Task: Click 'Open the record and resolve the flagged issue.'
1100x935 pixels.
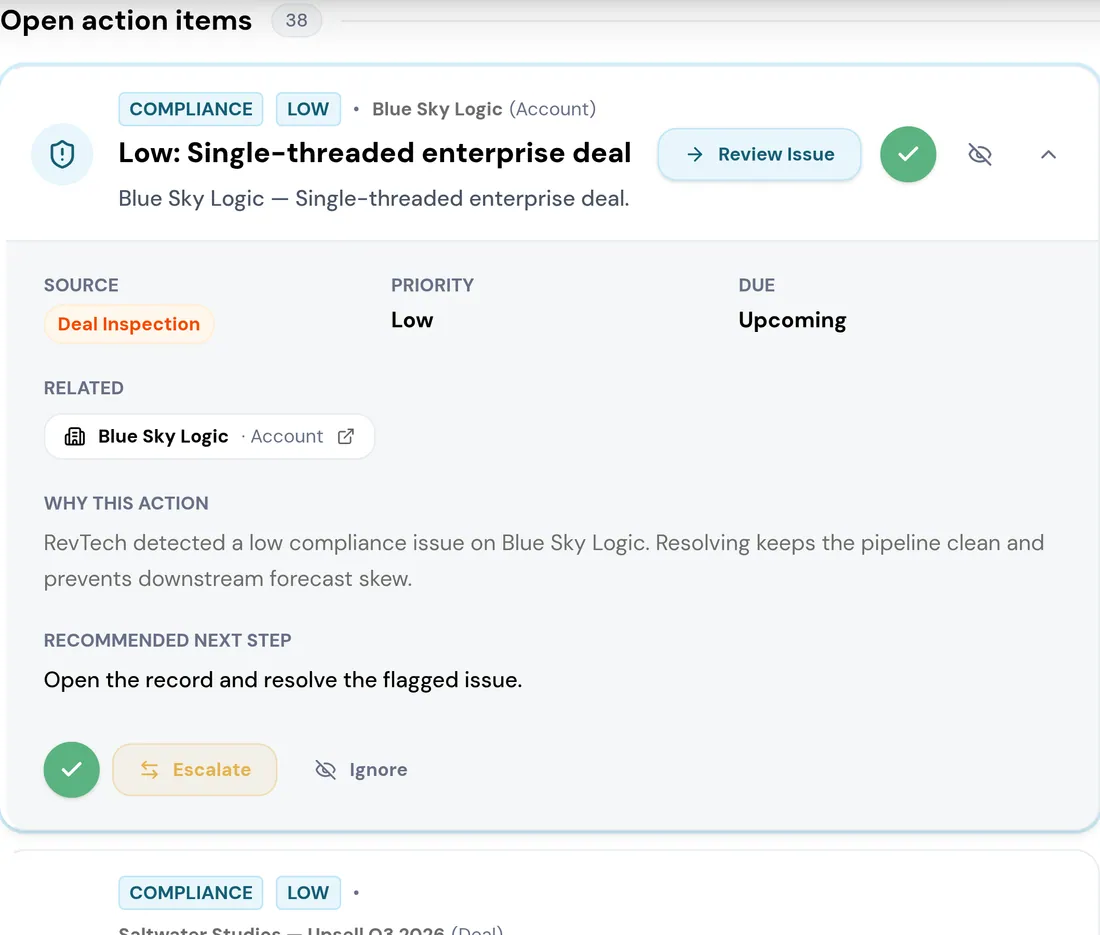Action: [x=283, y=680]
